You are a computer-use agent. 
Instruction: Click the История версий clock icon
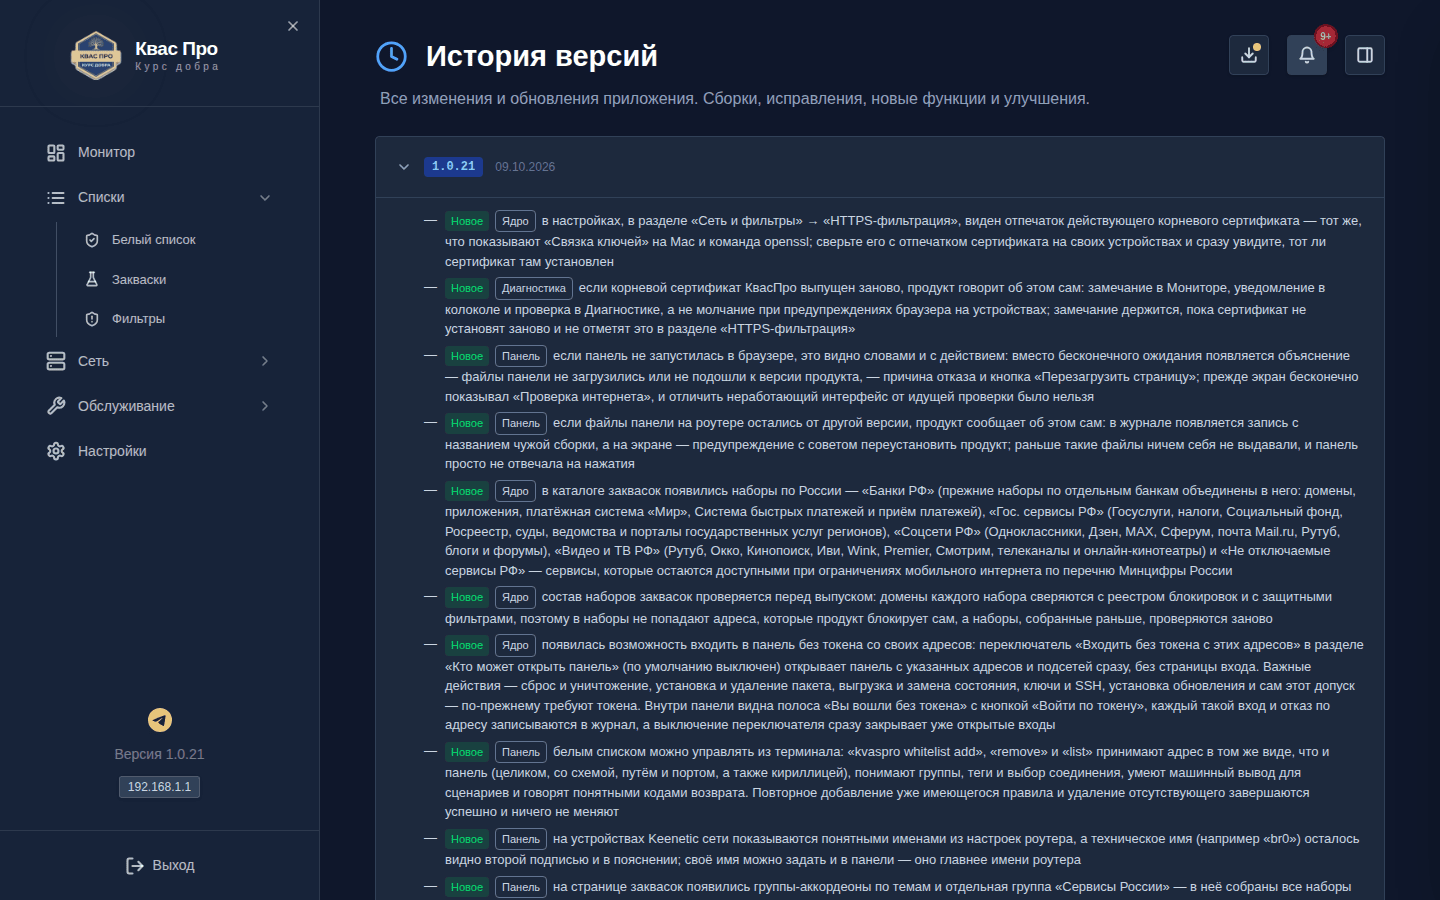[x=391, y=56]
